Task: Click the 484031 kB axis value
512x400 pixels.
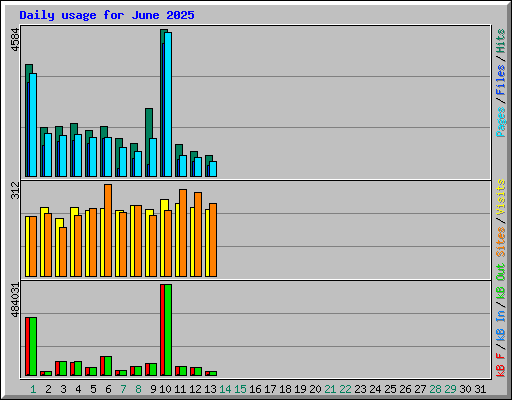Action: (x=15, y=300)
